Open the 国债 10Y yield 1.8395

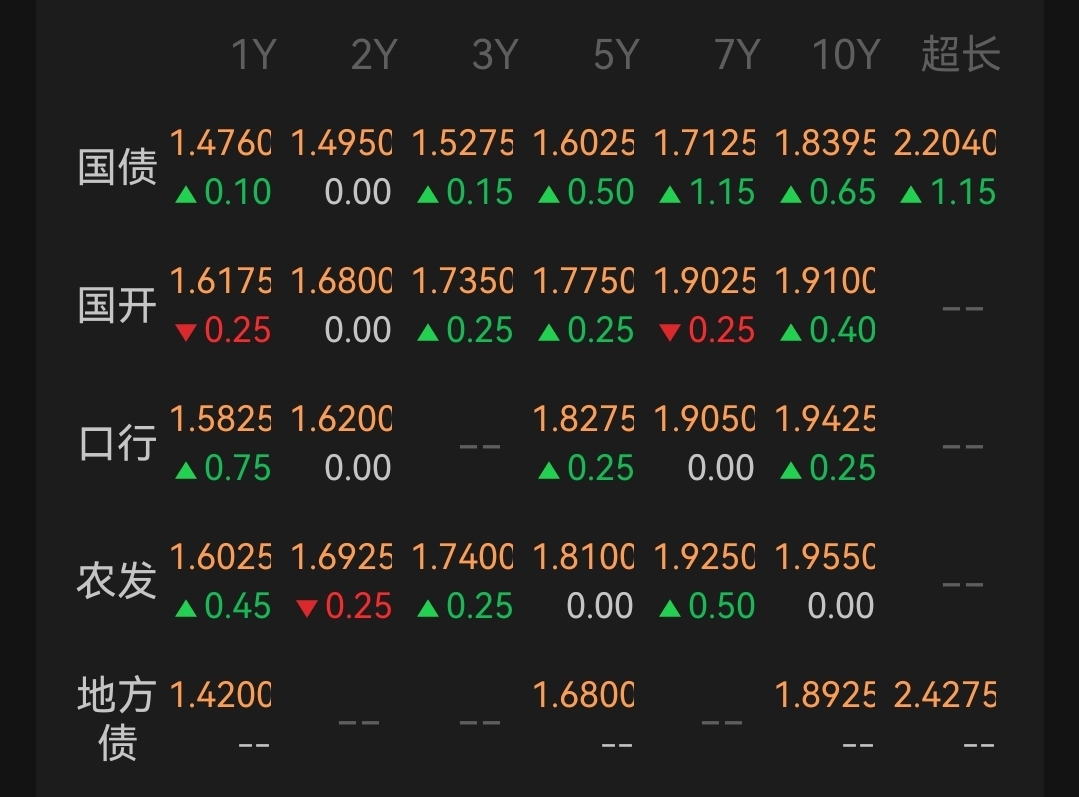click(825, 144)
